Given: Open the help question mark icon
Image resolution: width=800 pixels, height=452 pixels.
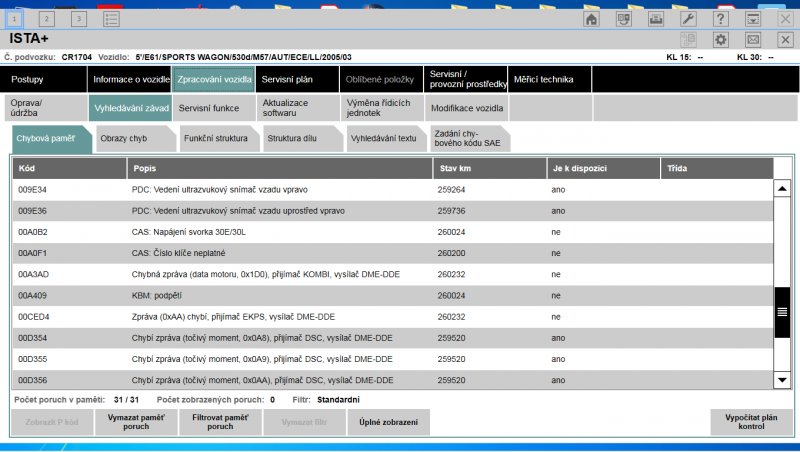Looking at the screenshot, I should point(720,19).
